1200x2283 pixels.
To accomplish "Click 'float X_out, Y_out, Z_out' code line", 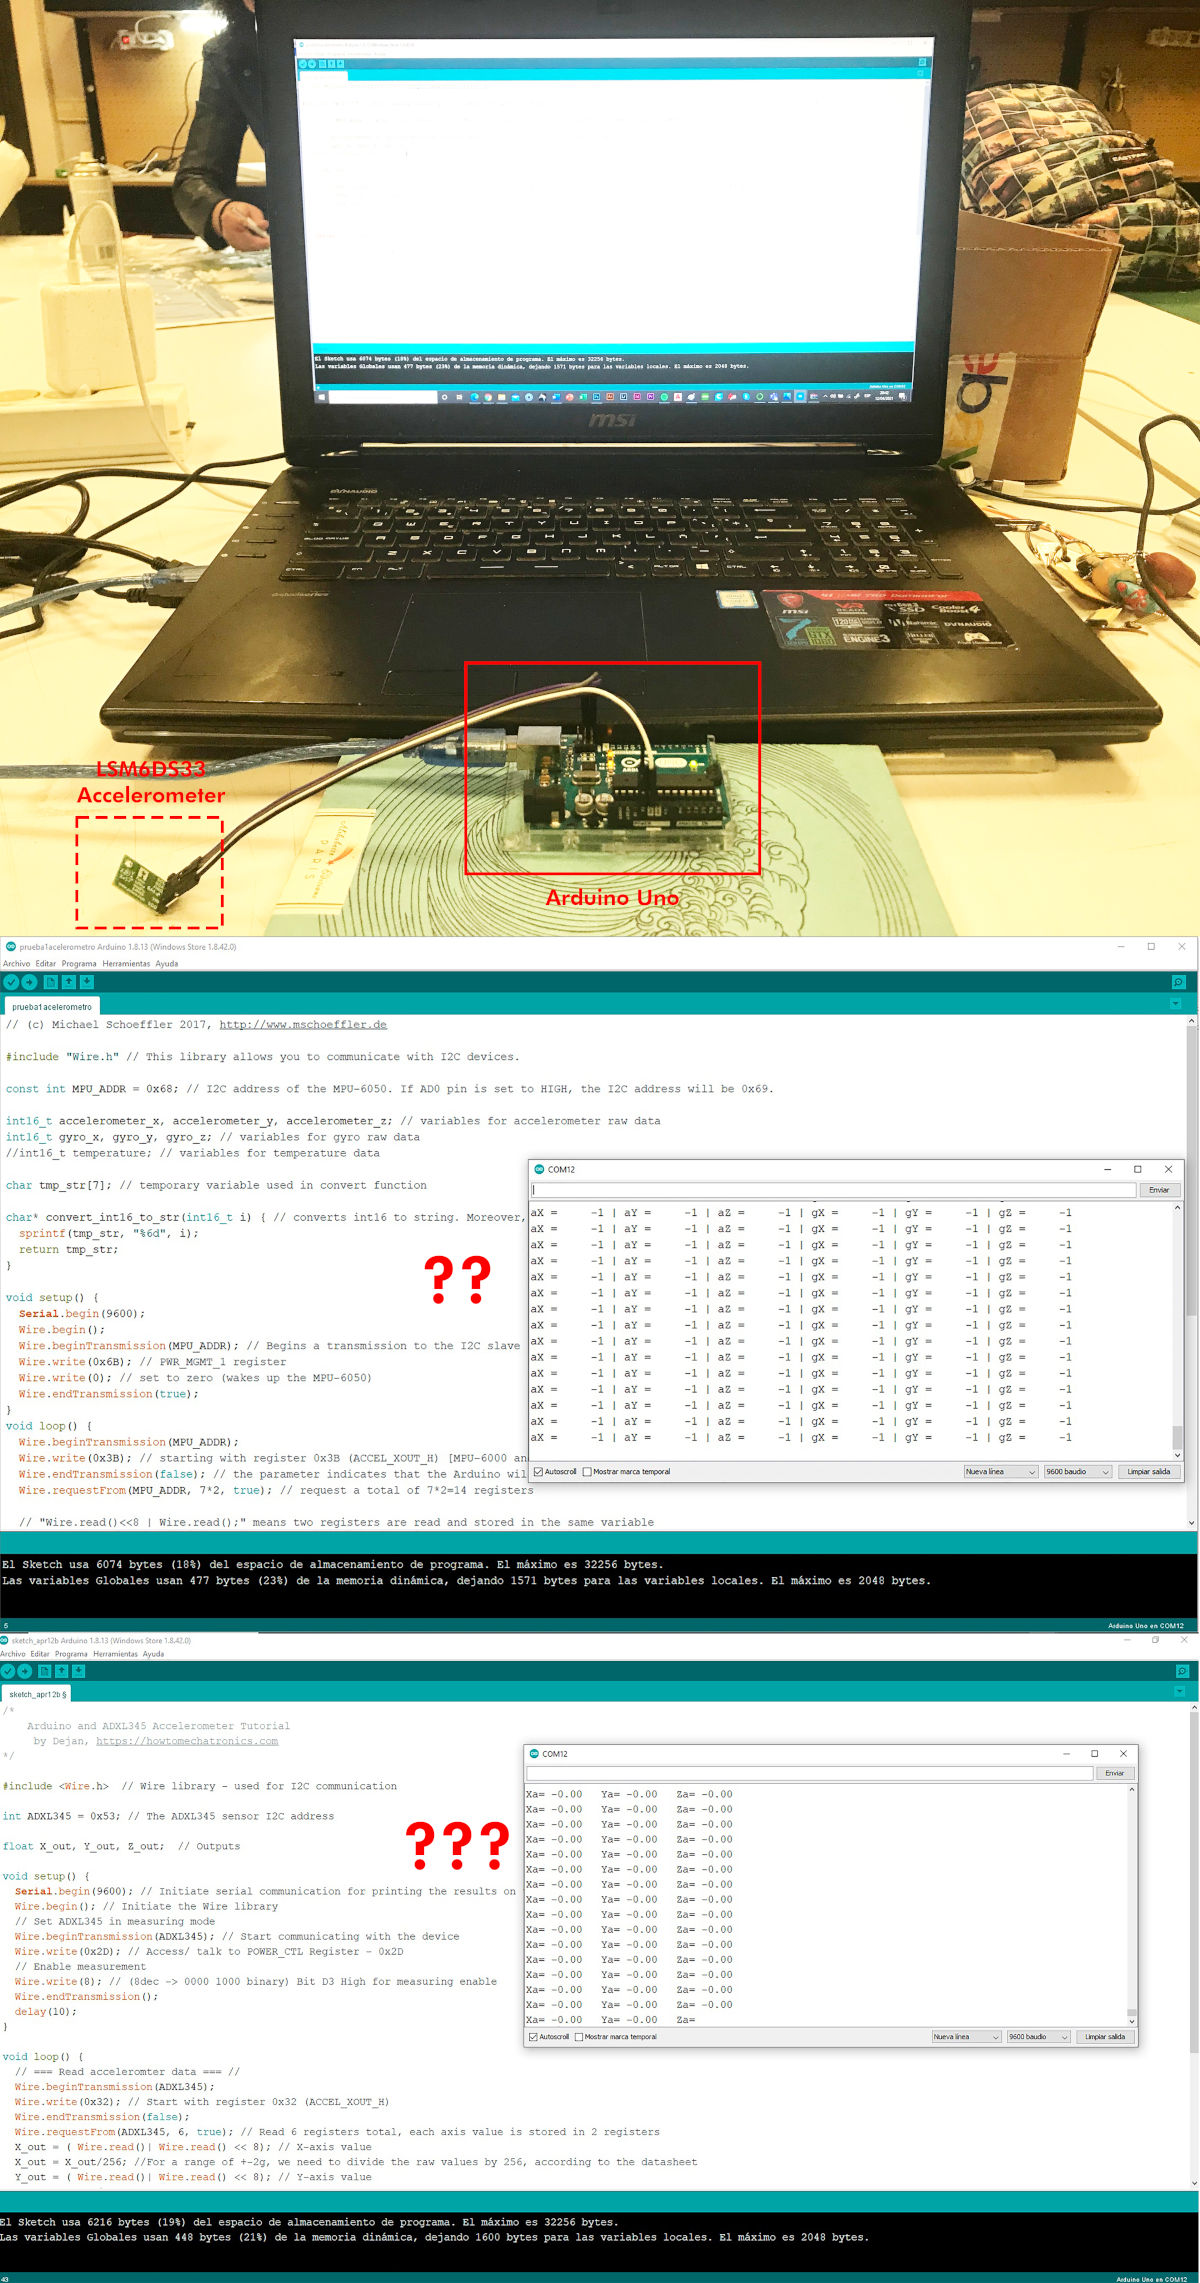I will click(x=121, y=1846).
